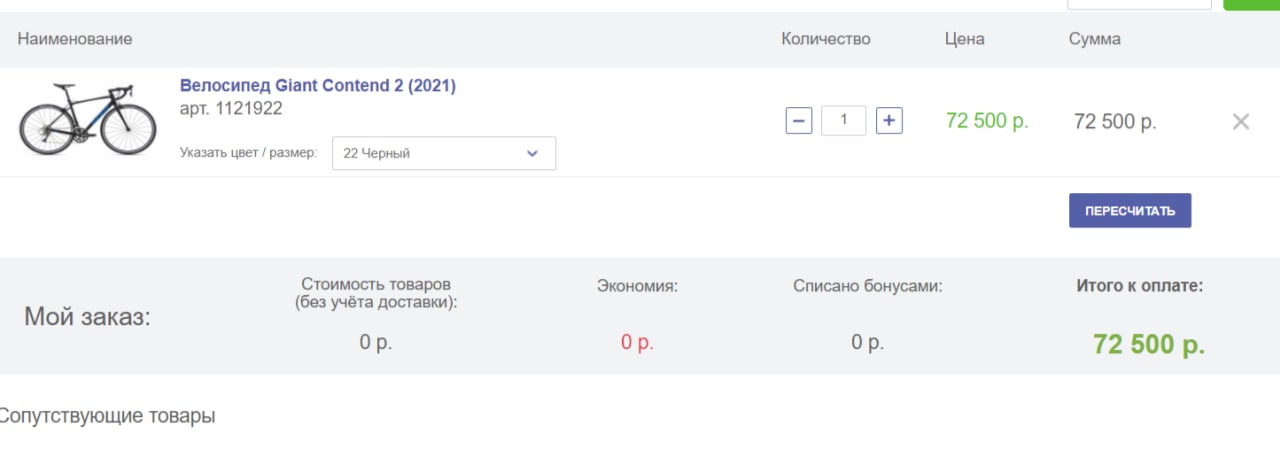This screenshot has height=449, width=1280.
Task: Open the color/size dropdown showing 22 Черный
Action: (x=444, y=153)
